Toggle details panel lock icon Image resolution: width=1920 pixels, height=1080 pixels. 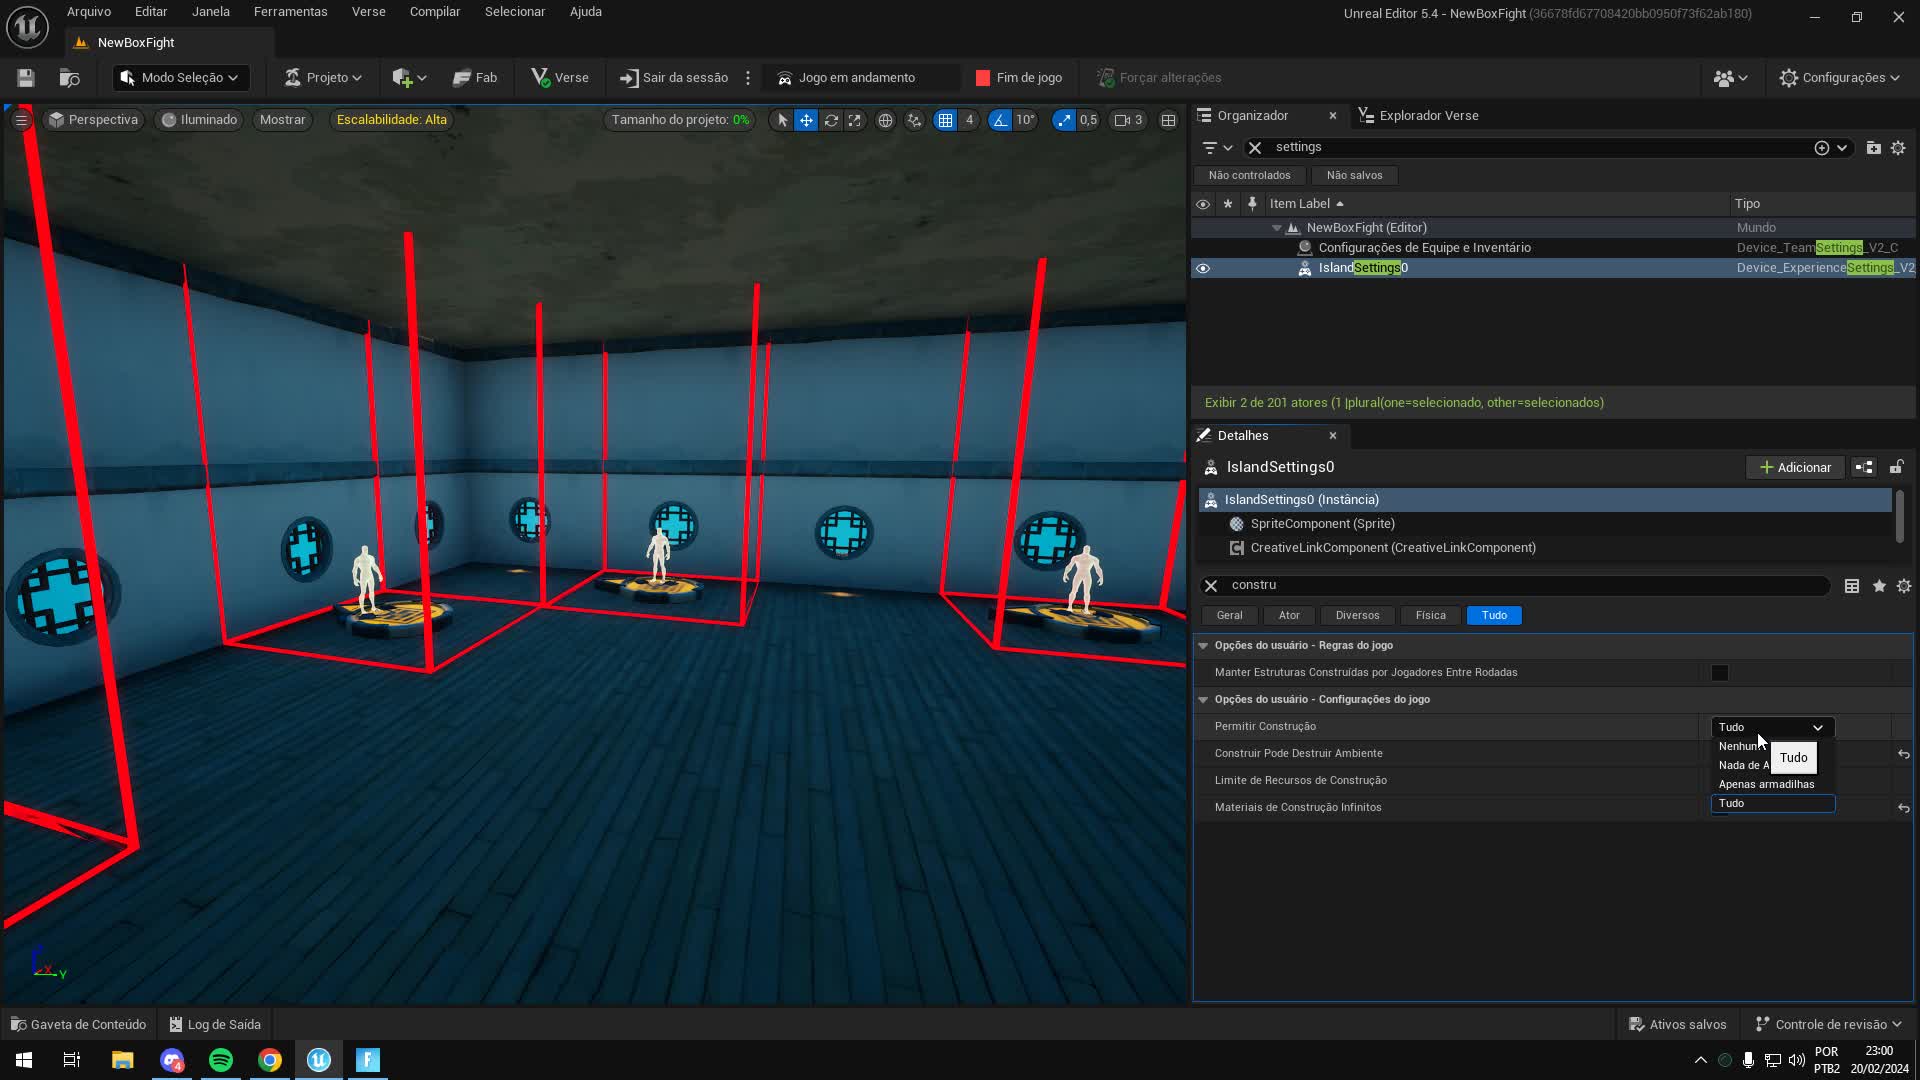(x=1896, y=468)
